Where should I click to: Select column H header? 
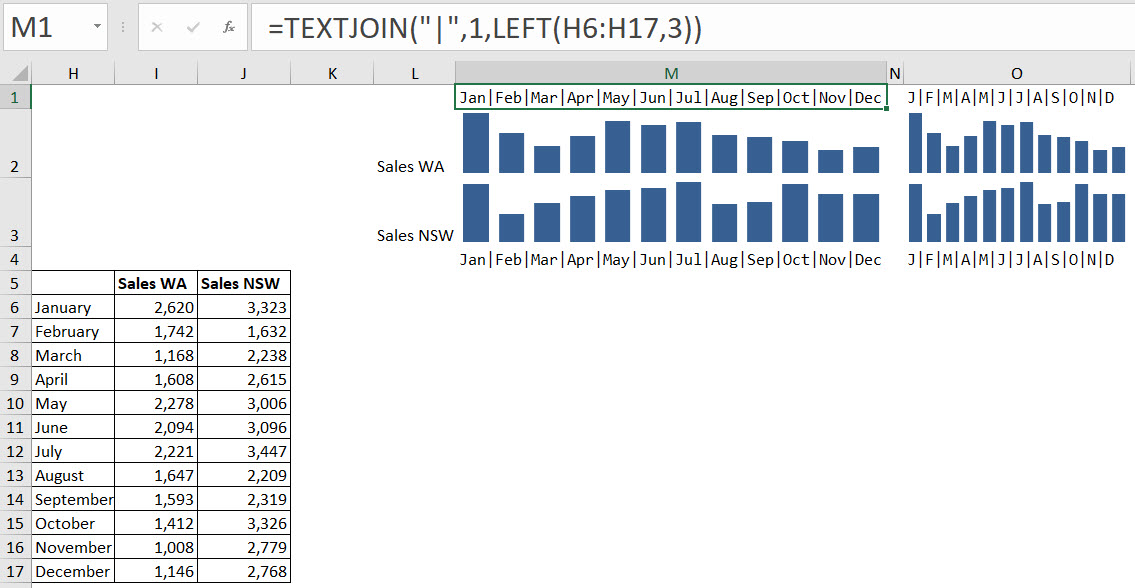coord(73,73)
